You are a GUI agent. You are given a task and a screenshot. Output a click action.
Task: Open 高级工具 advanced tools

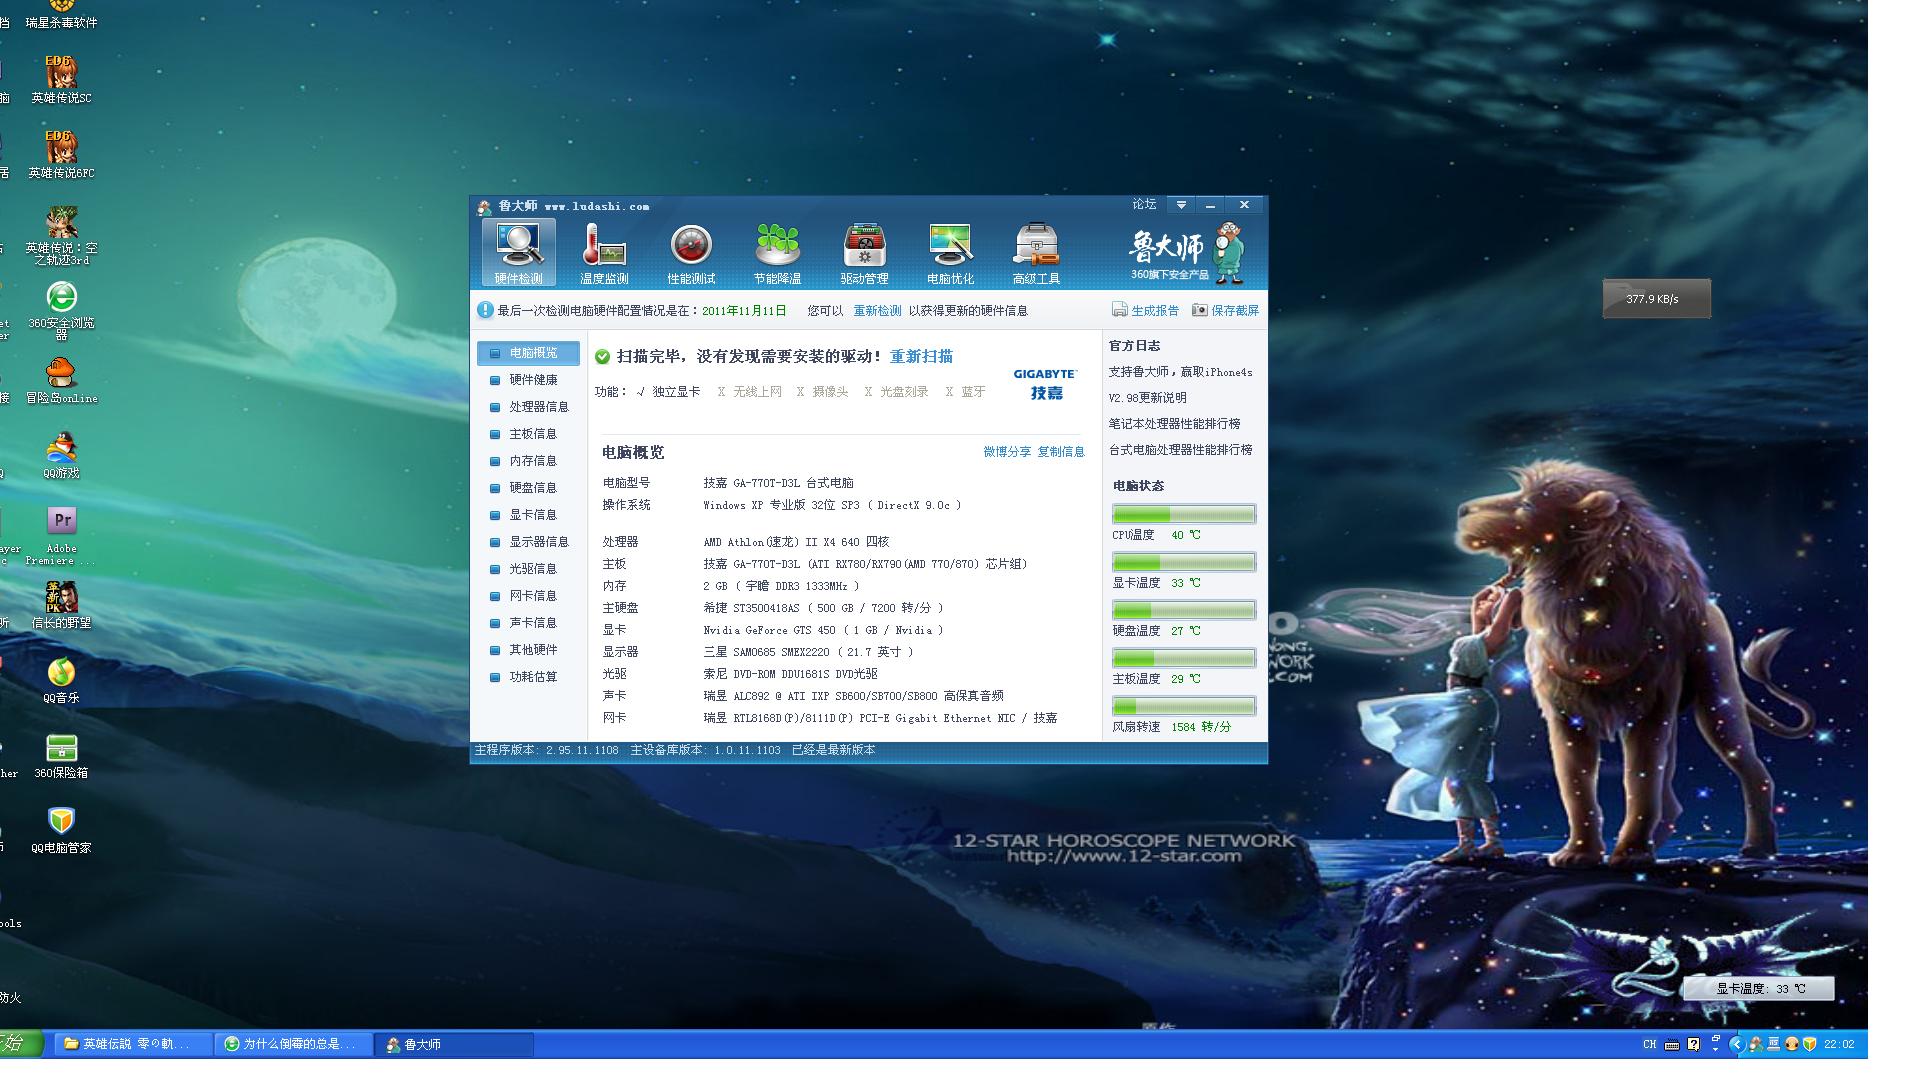(1036, 253)
